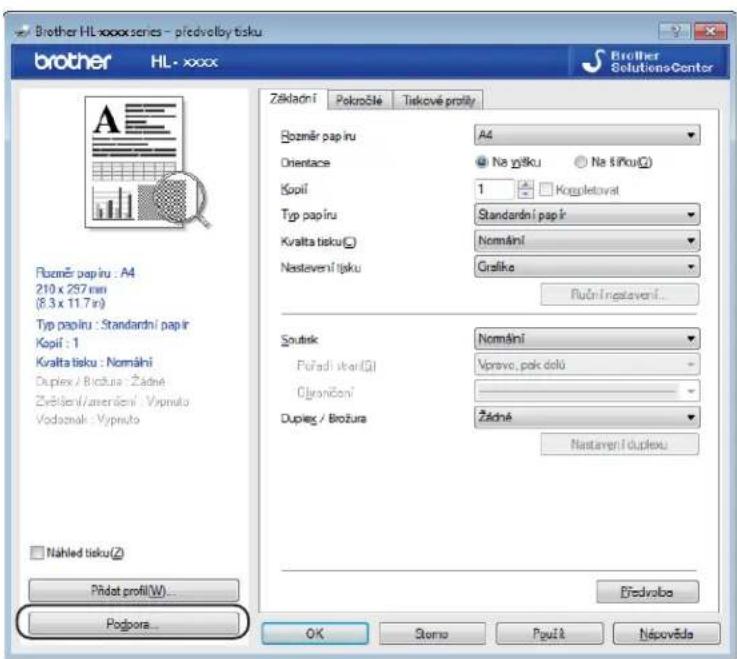Open the Typ papíru dropdown

587,215
